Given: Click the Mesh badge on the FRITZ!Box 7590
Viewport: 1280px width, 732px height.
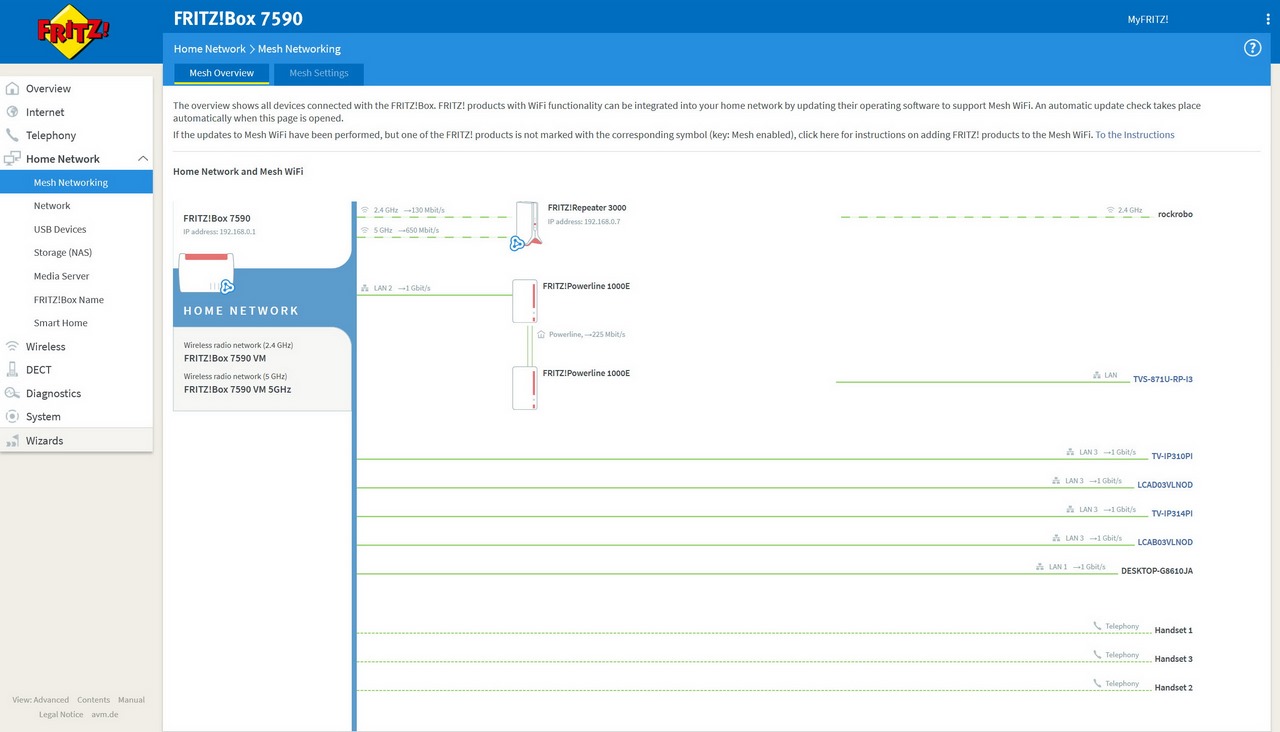Looking at the screenshot, I should (227, 287).
